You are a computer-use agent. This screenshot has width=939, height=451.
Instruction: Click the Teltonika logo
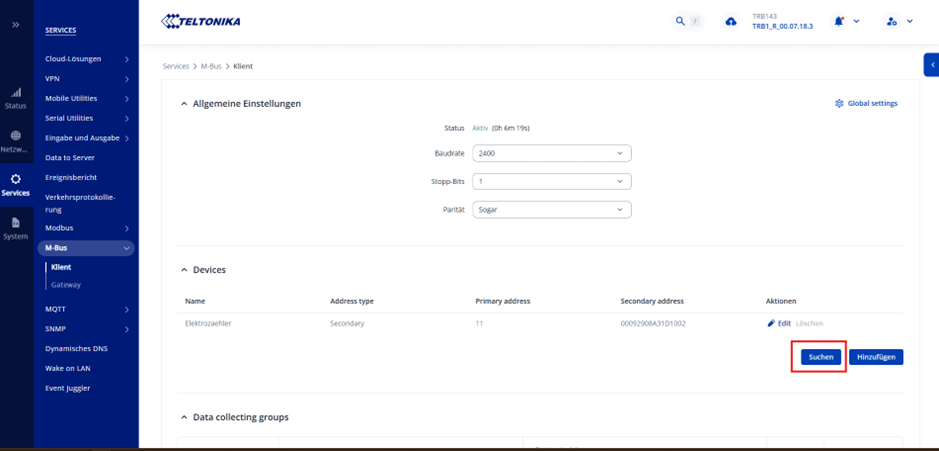[201, 22]
